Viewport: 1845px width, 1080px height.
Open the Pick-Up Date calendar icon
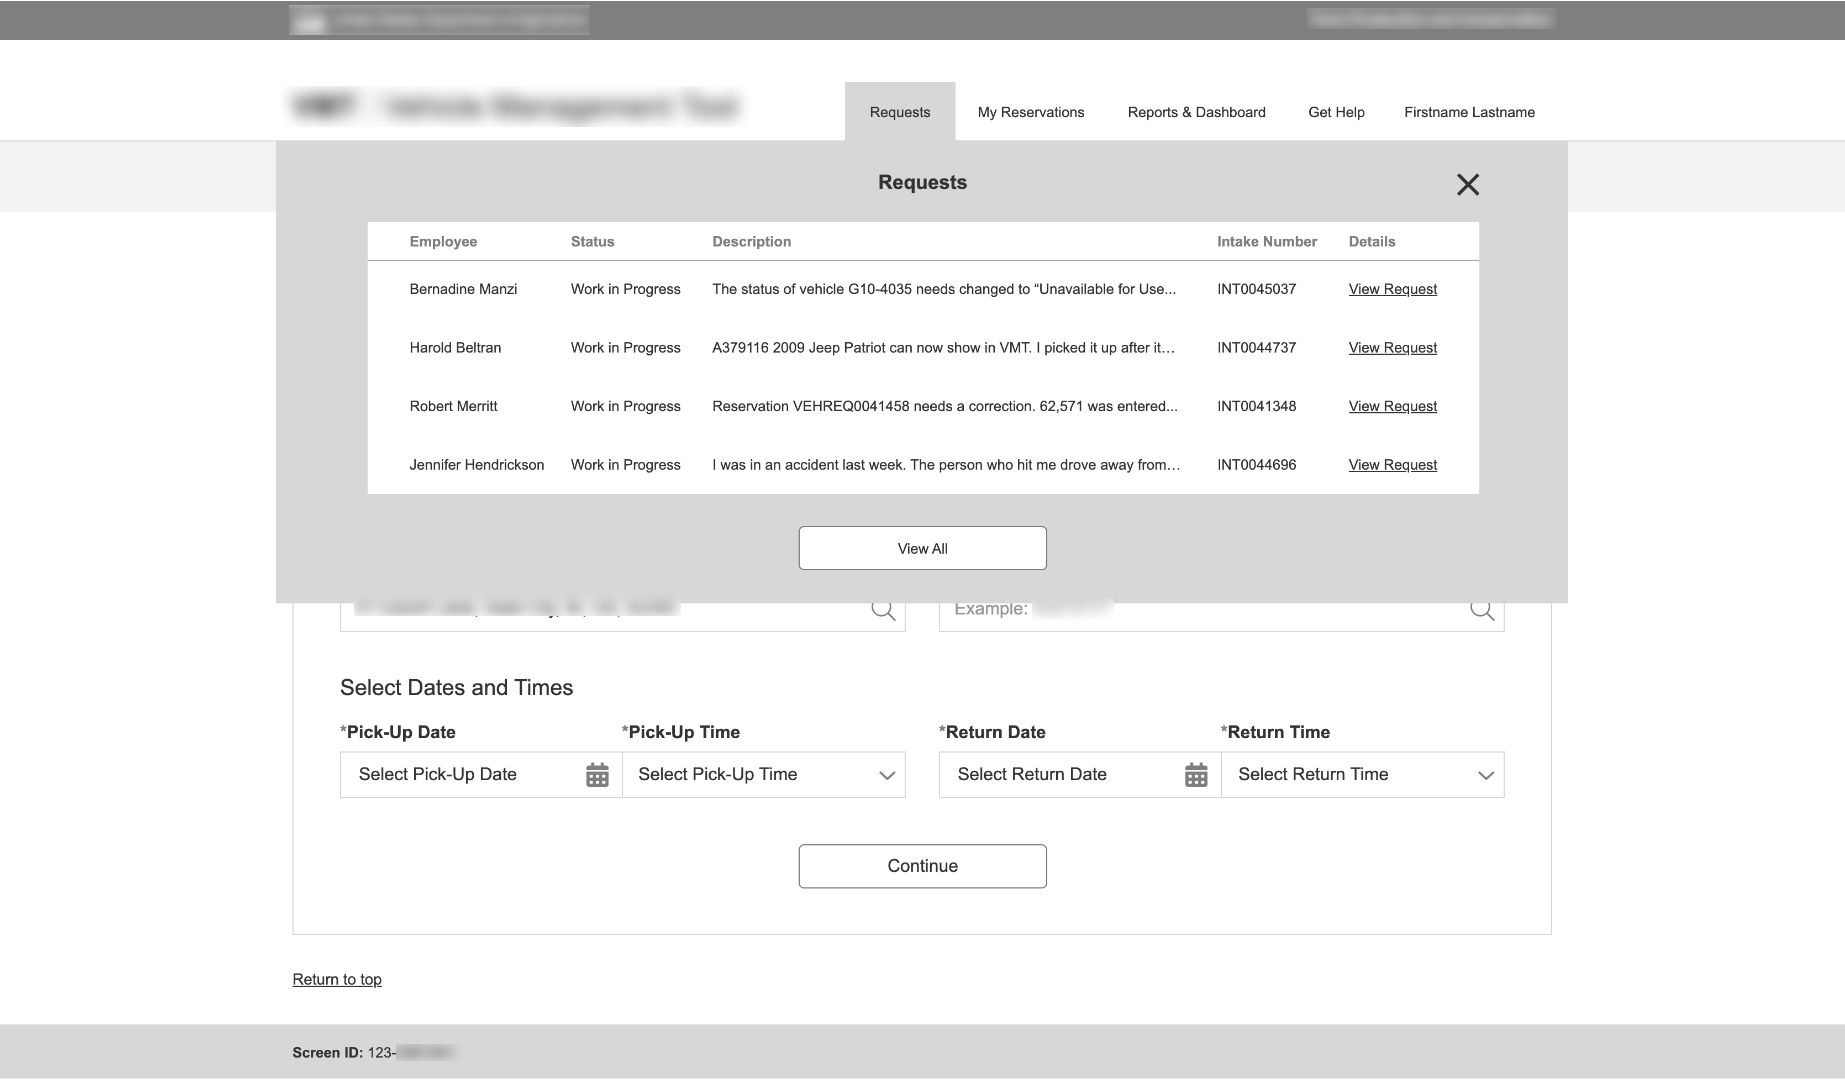(x=597, y=774)
